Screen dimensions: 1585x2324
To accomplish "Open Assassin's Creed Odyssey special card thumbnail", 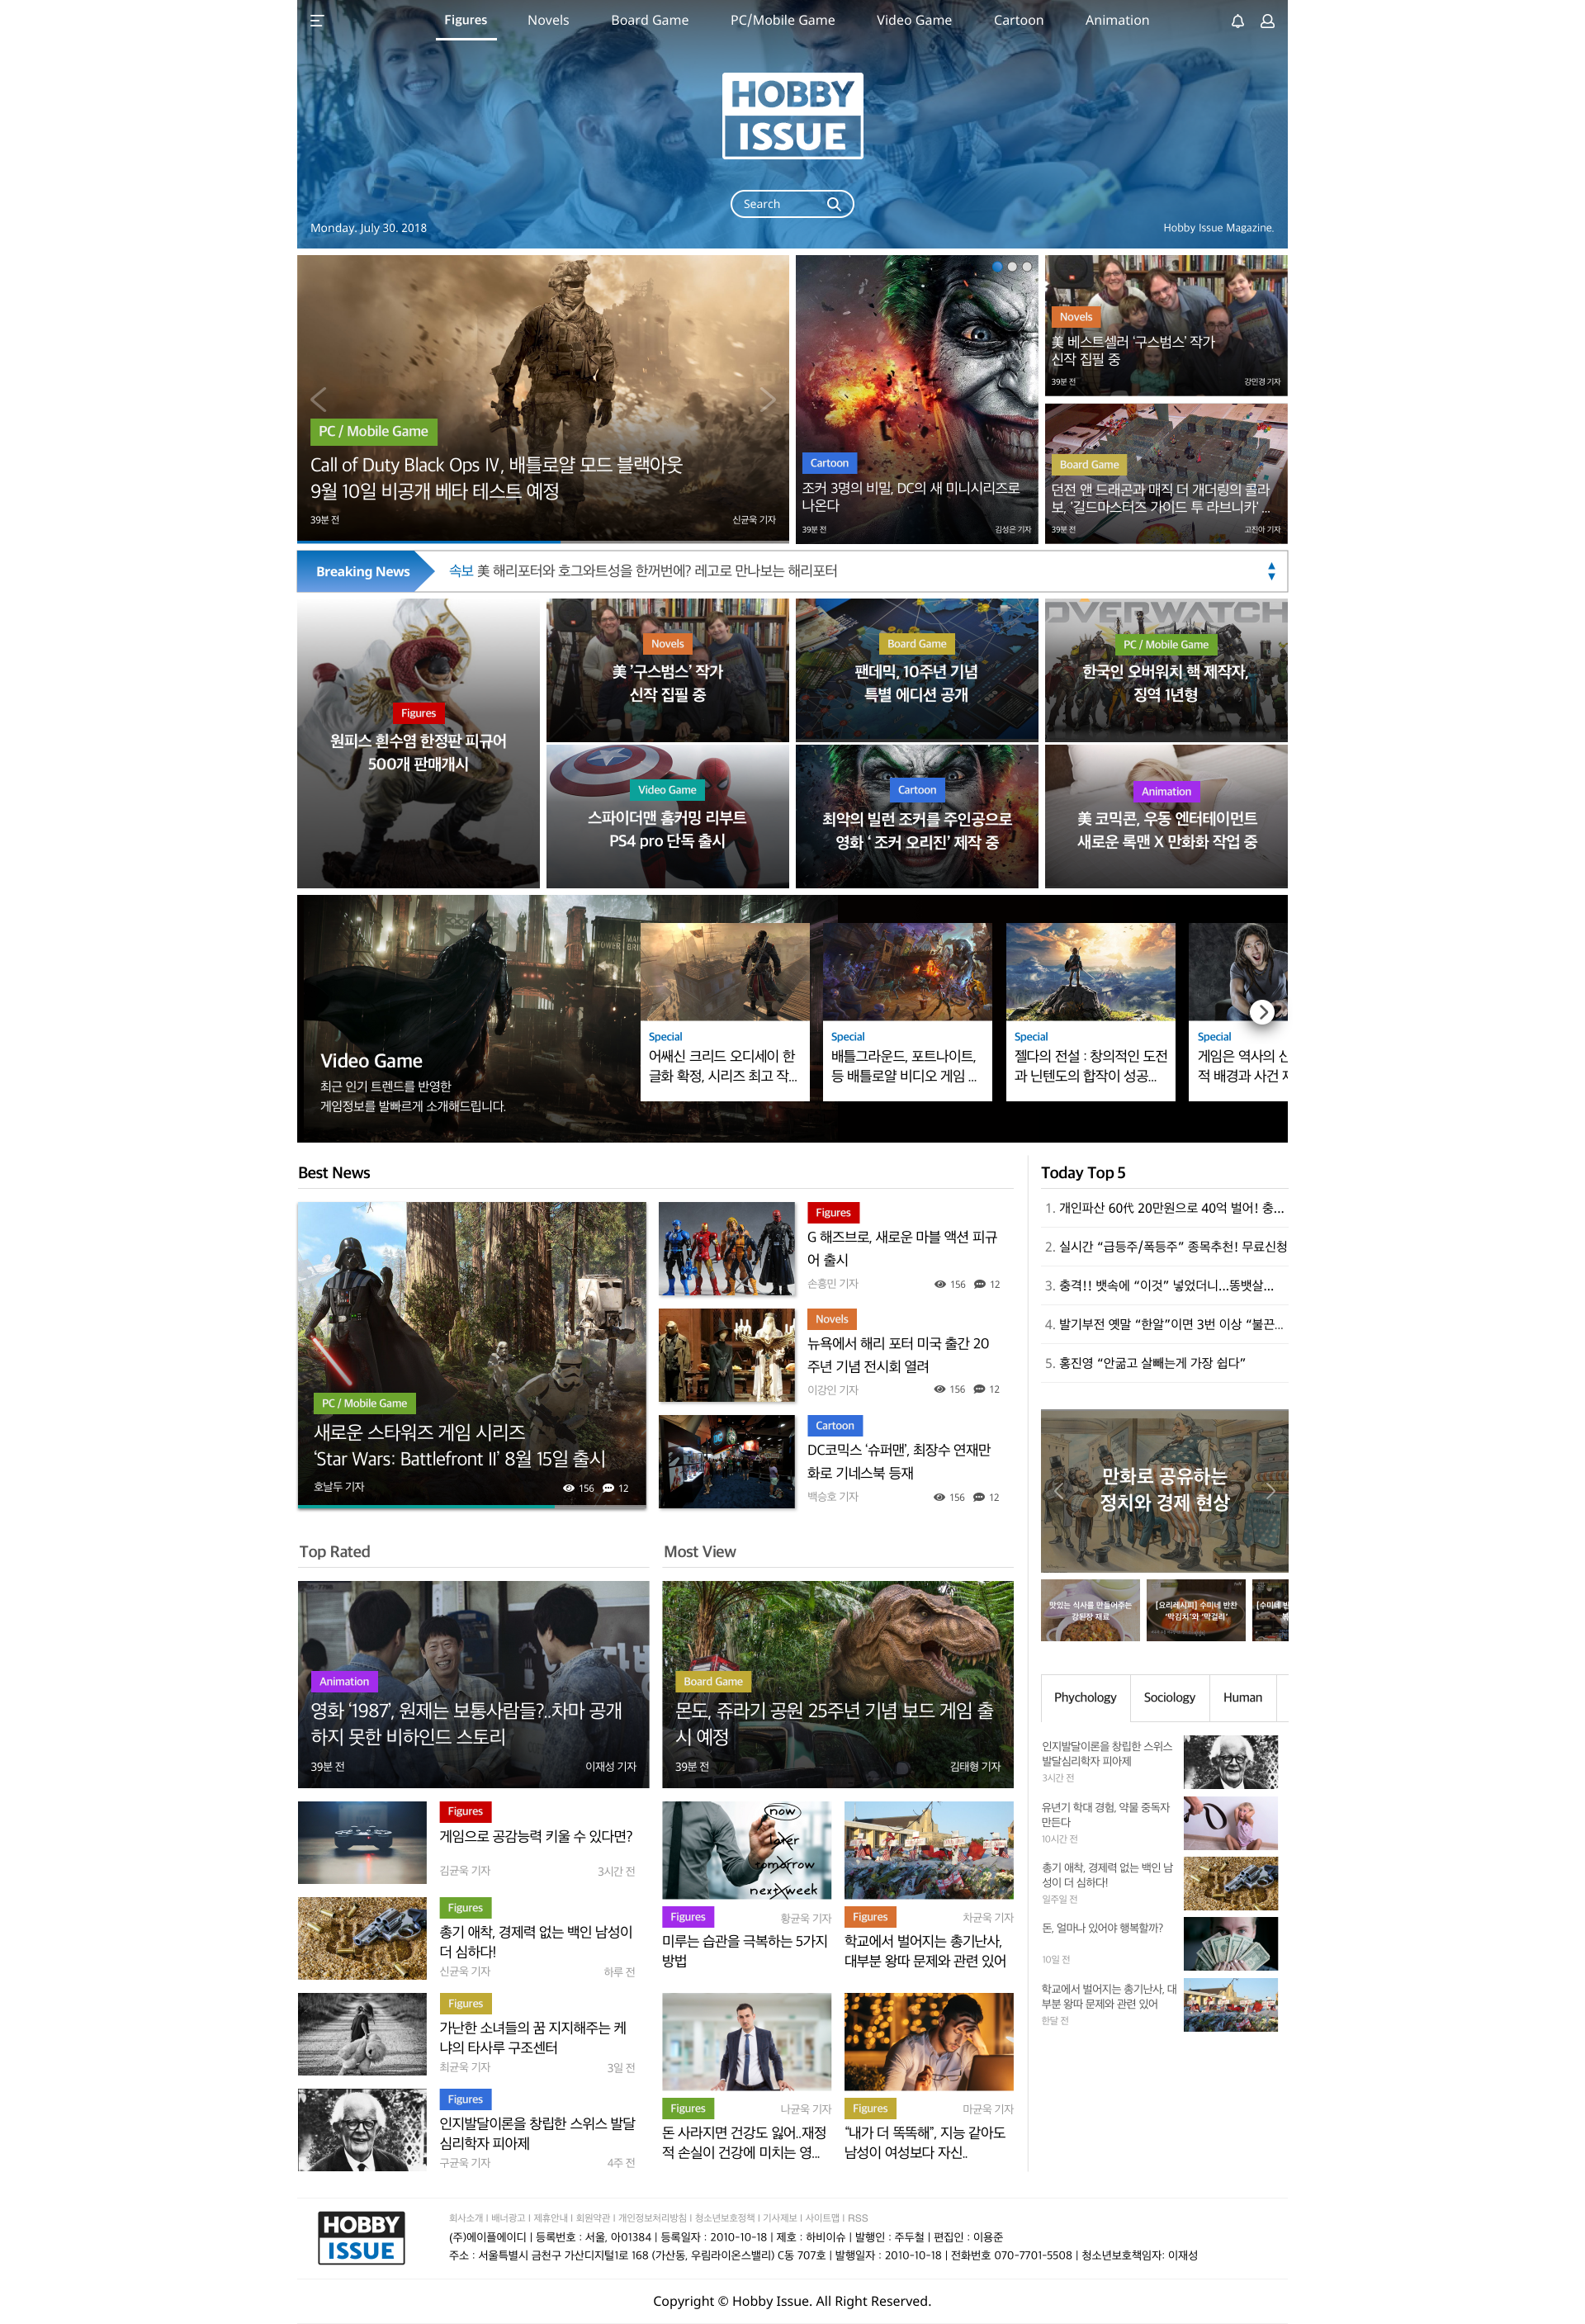I will (x=725, y=972).
